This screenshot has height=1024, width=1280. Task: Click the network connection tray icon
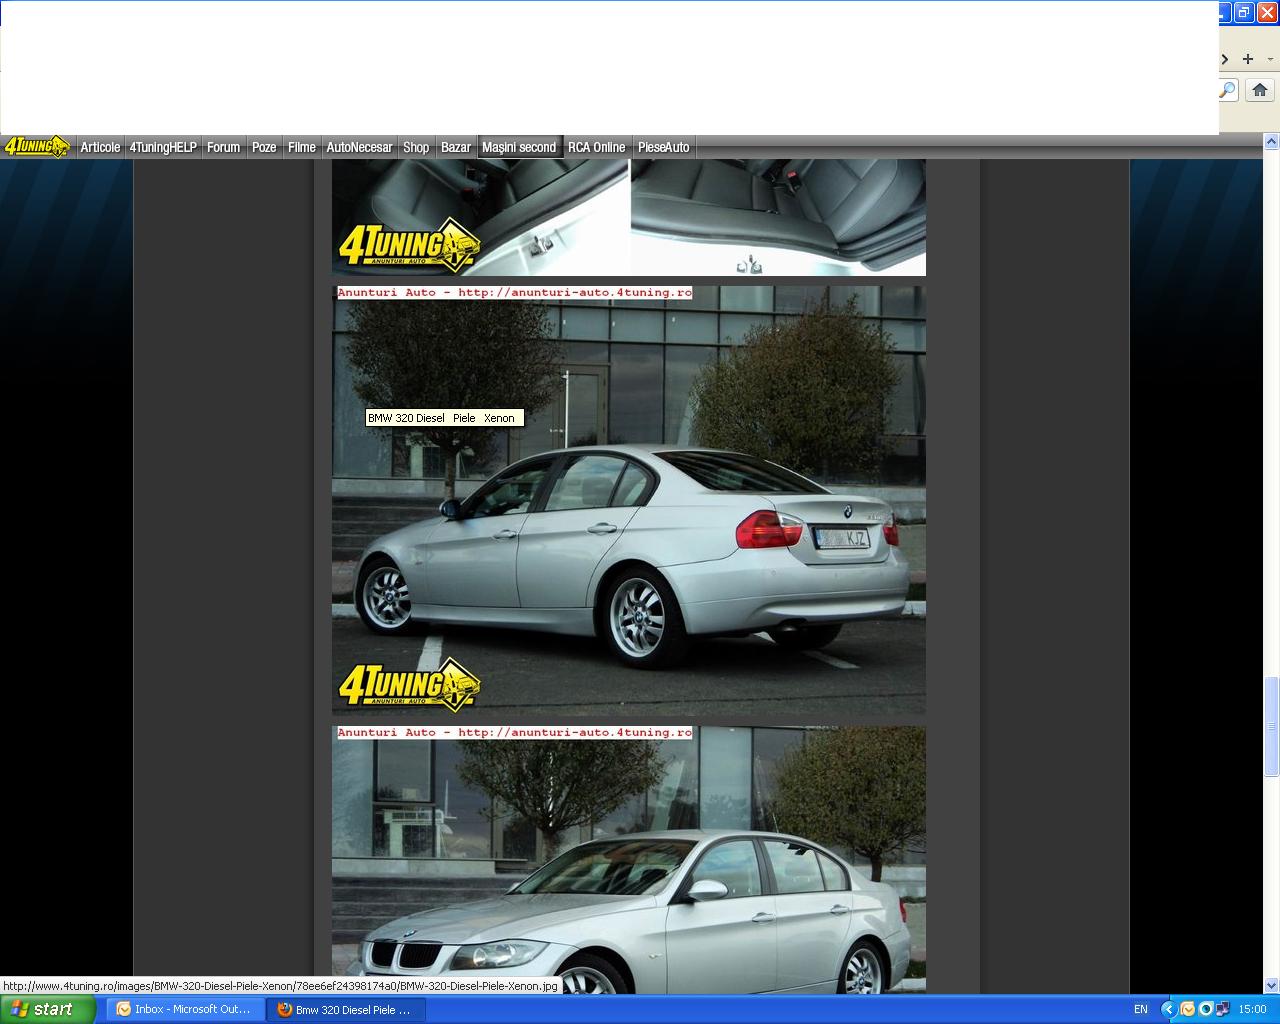pos(1224,1009)
